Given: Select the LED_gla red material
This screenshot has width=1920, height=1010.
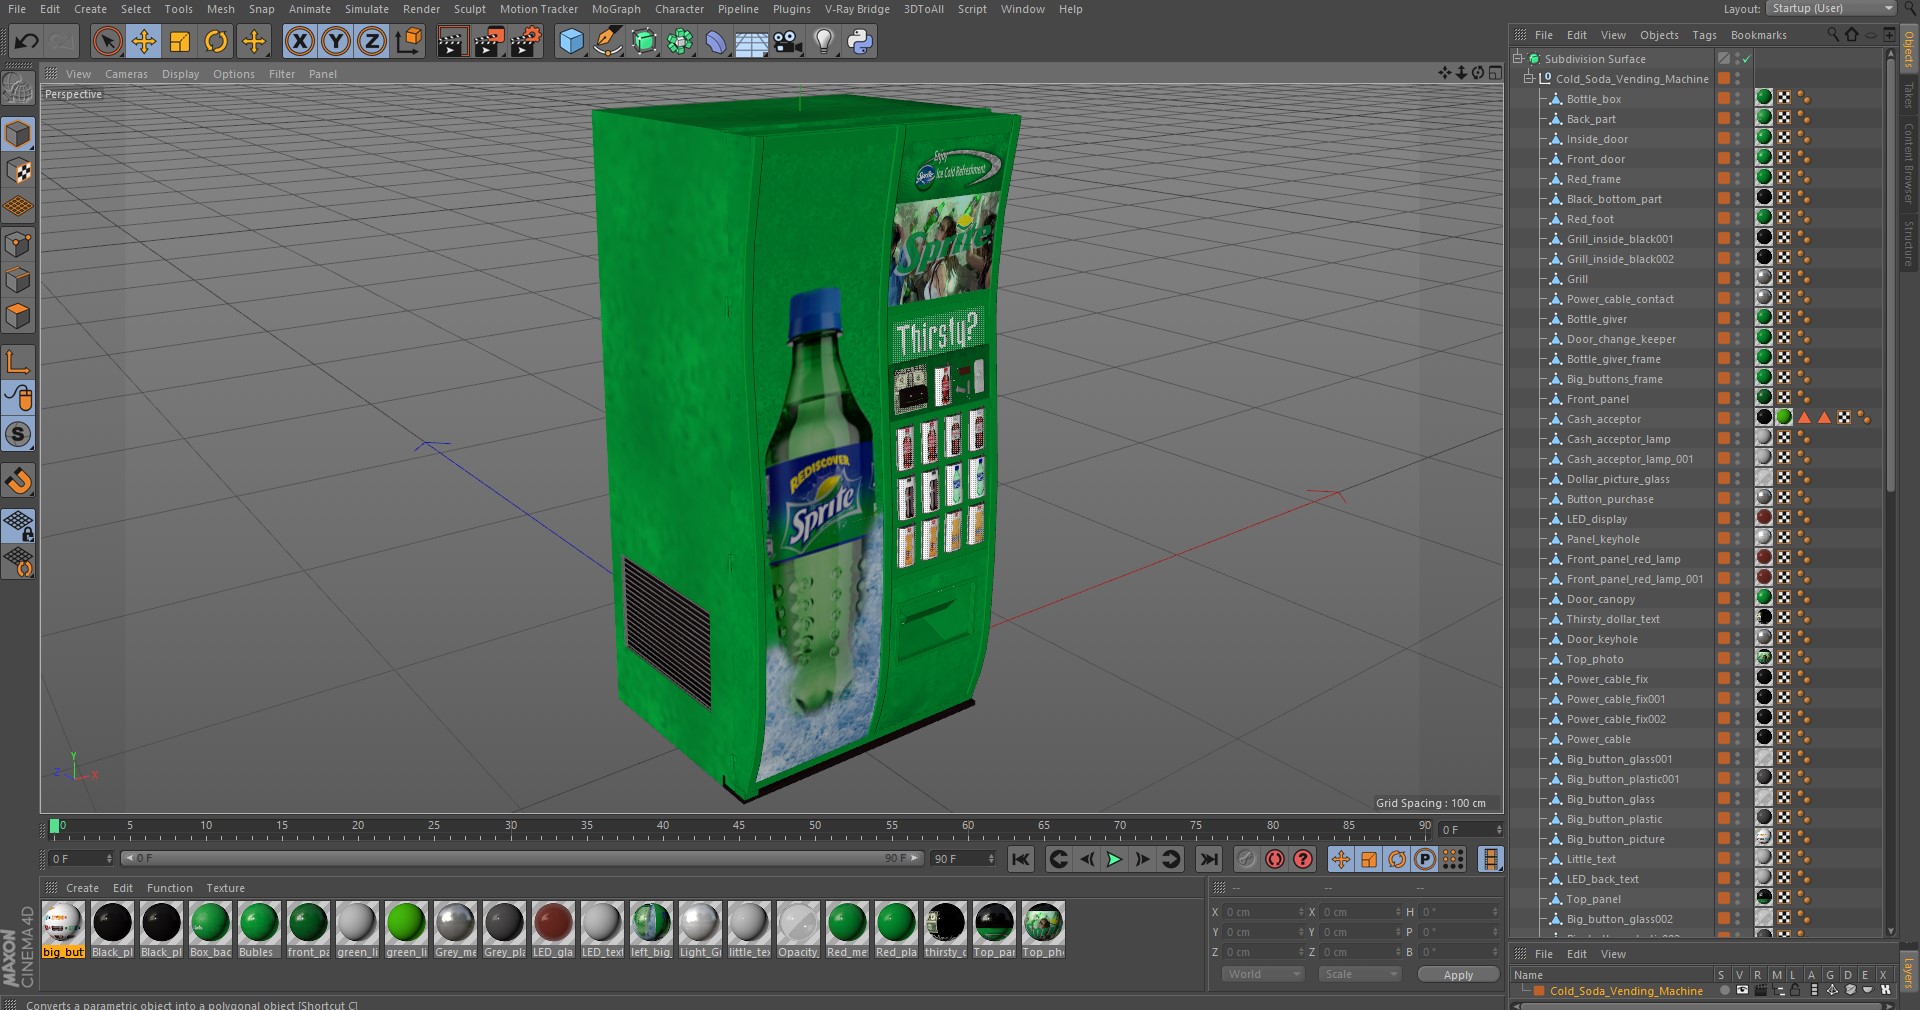Looking at the screenshot, I should pyautogui.click(x=553, y=930).
